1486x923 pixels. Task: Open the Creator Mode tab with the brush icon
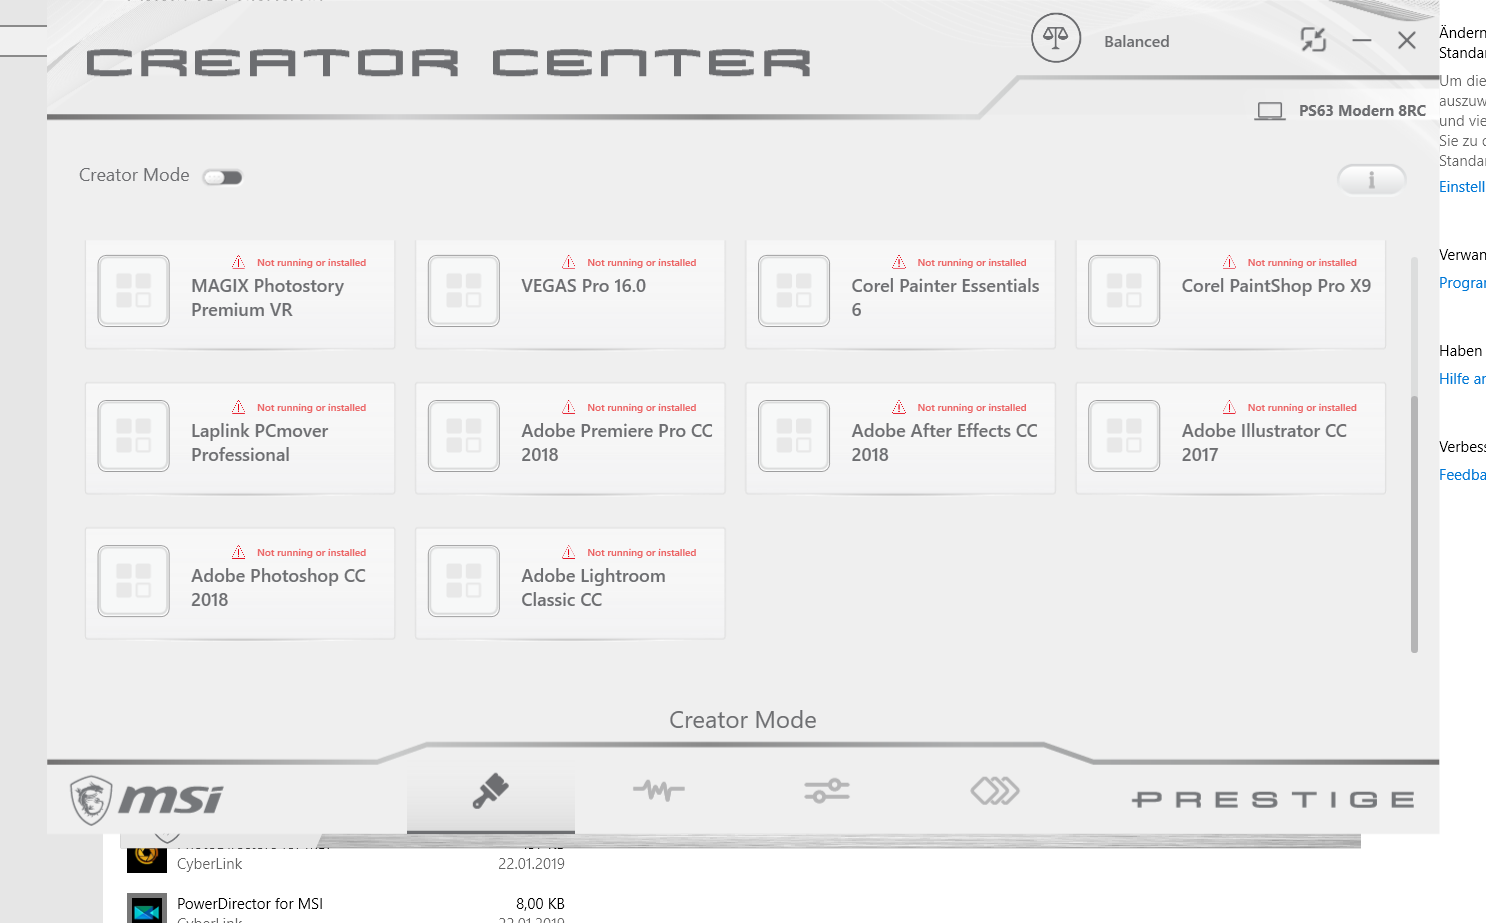tap(491, 792)
